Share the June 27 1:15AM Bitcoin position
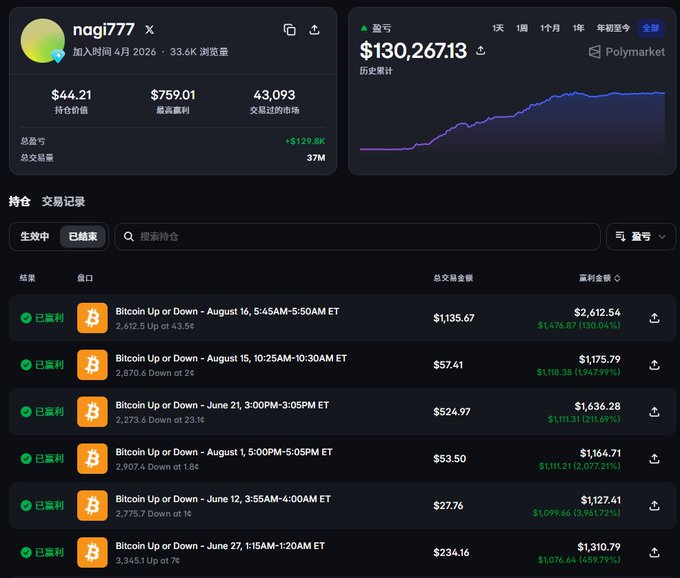This screenshot has height=578, width=680. click(654, 552)
